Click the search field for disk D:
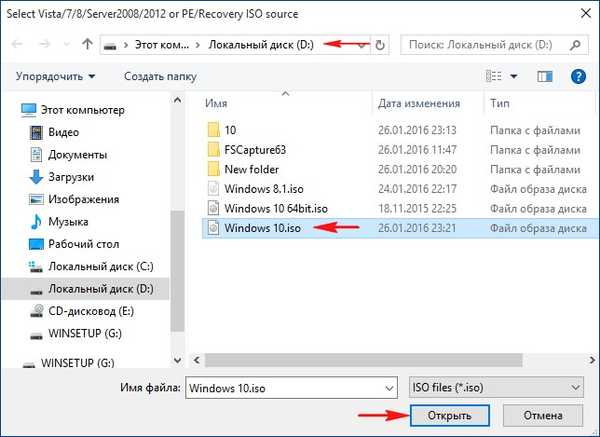This screenshot has height=437, width=600. [490, 45]
